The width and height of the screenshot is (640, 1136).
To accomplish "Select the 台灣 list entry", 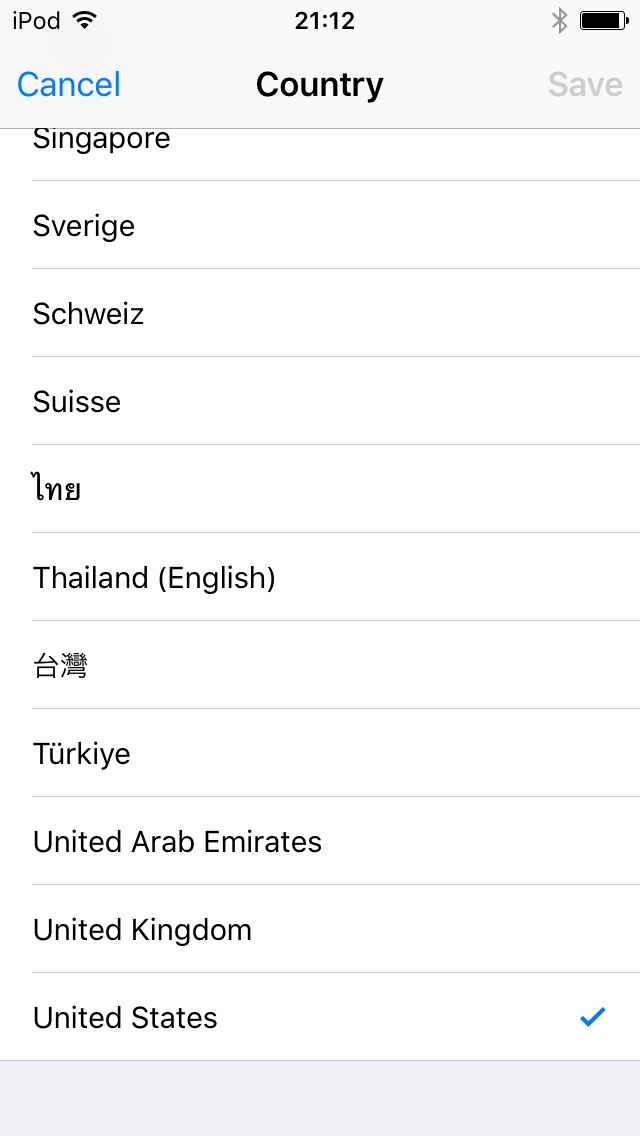I will [60, 666].
